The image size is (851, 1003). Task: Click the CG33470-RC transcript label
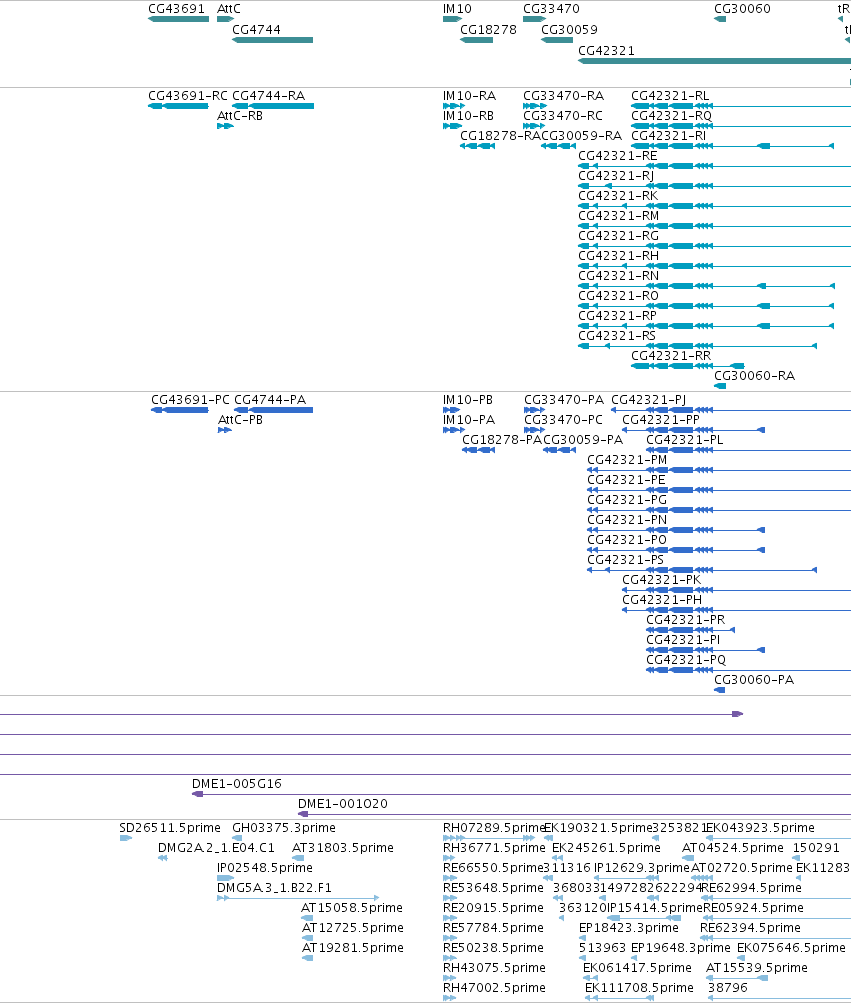click(x=563, y=116)
